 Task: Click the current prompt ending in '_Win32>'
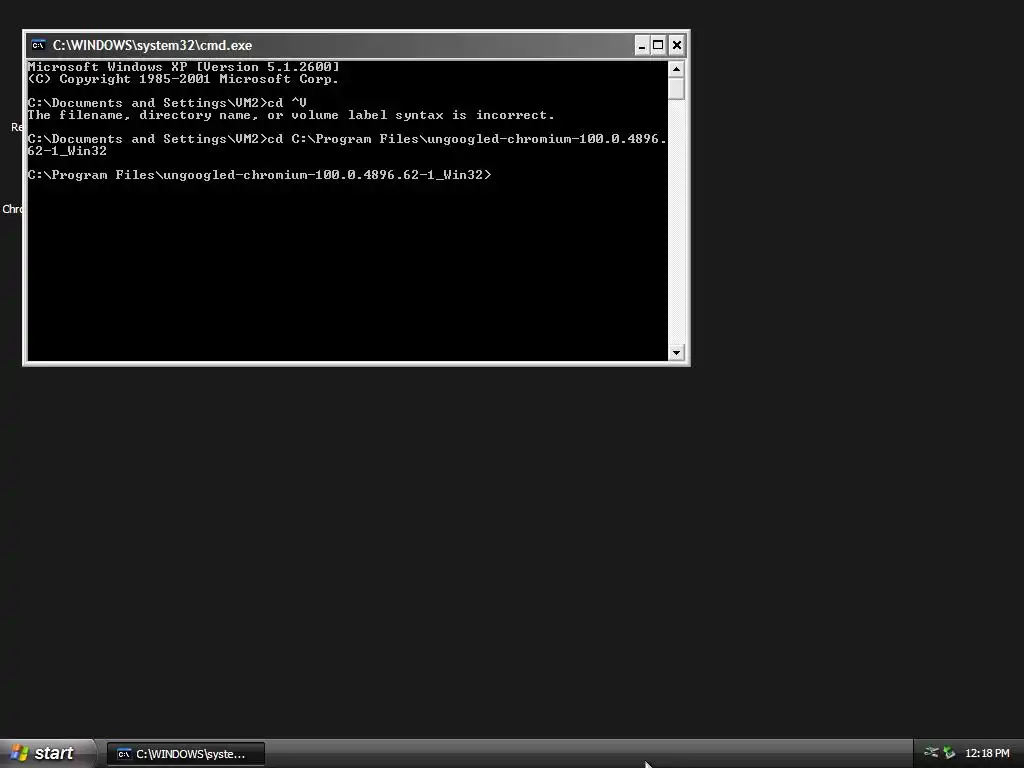259,175
